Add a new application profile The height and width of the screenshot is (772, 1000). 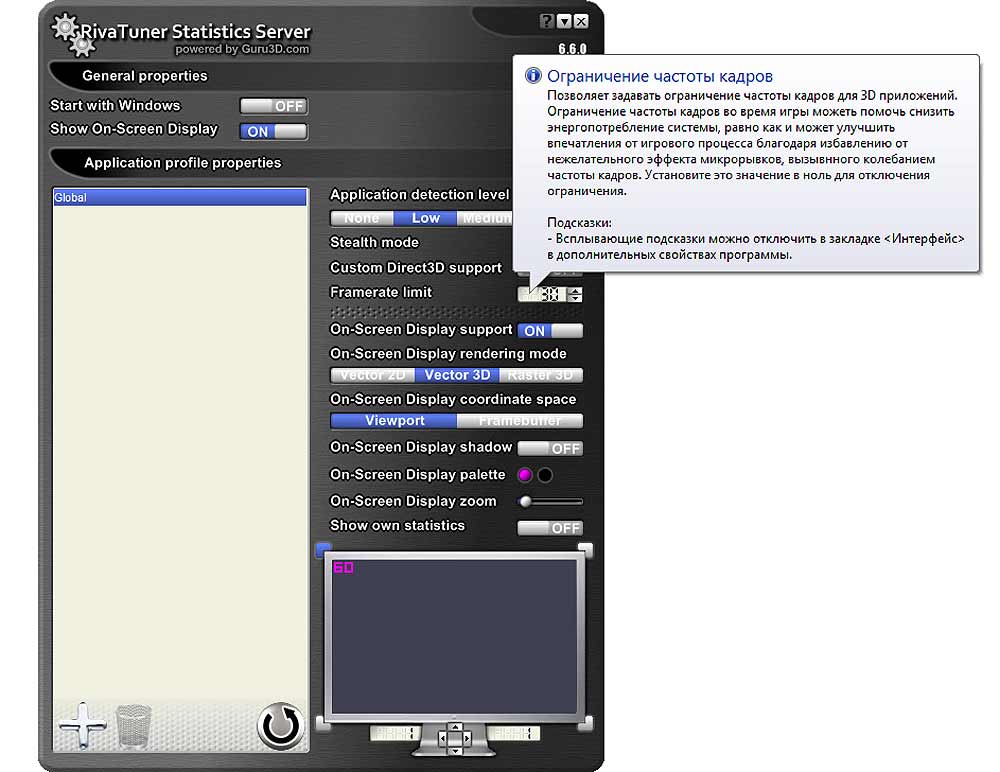click(x=82, y=725)
